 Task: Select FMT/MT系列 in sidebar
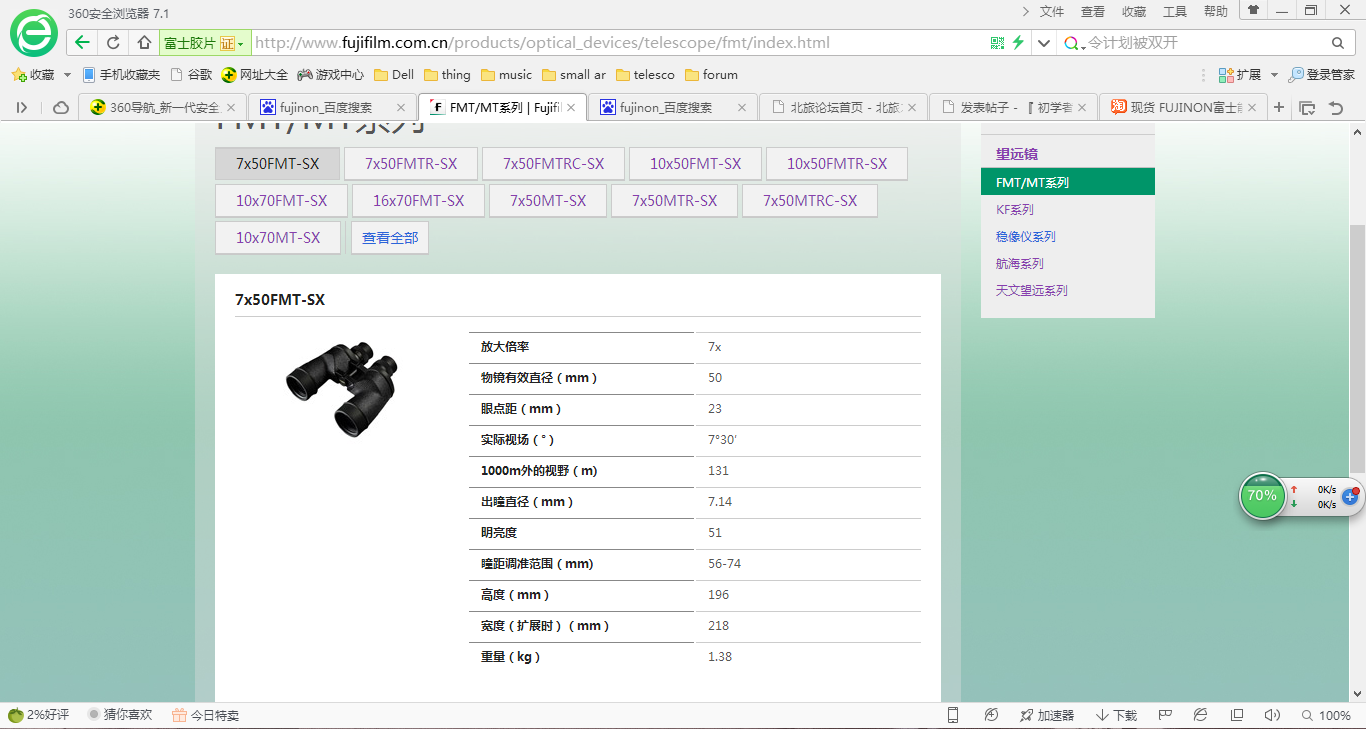point(1068,182)
